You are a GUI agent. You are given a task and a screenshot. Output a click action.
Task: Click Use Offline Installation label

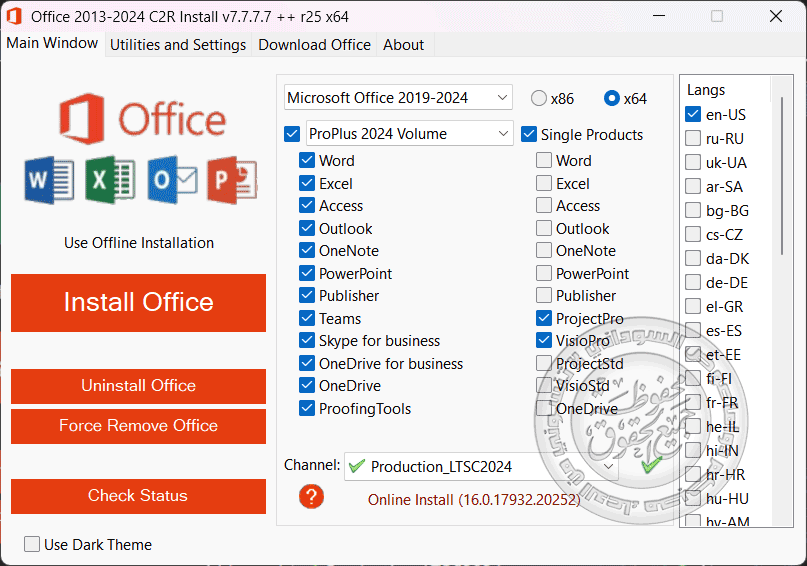tap(139, 243)
